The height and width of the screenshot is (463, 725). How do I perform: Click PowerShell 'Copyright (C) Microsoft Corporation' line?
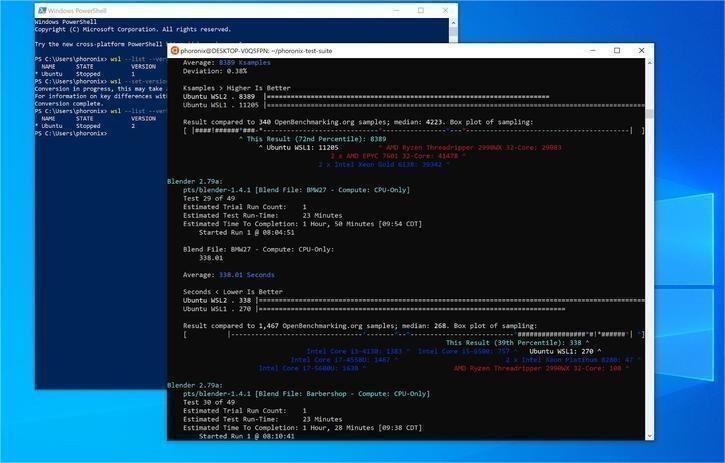click(133, 30)
